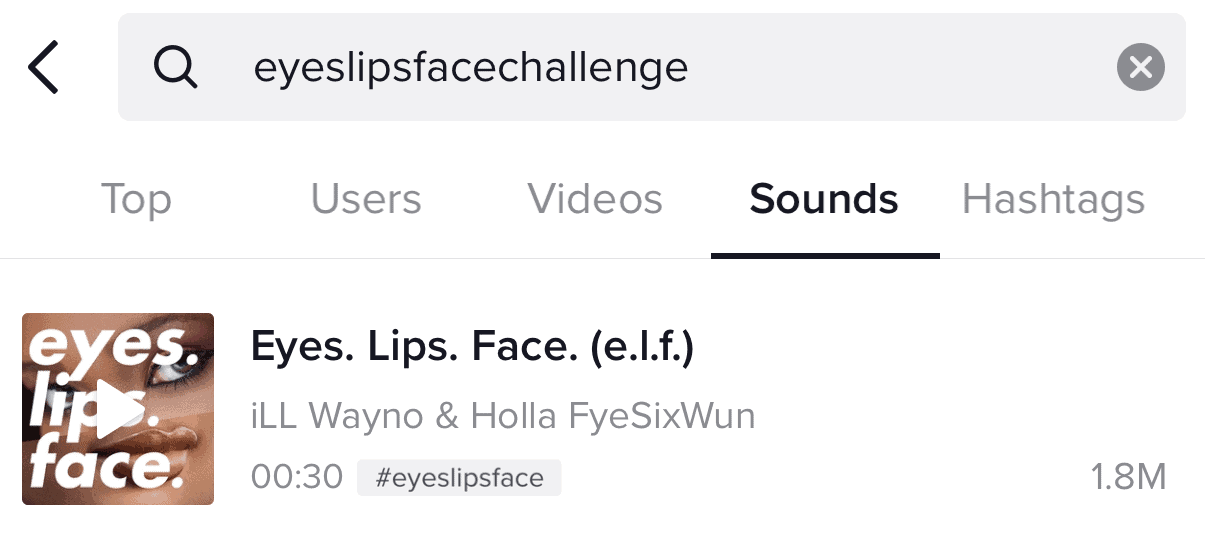Click the active underline beneath Sounds
This screenshot has width=1205, height=547.
[825, 255]
